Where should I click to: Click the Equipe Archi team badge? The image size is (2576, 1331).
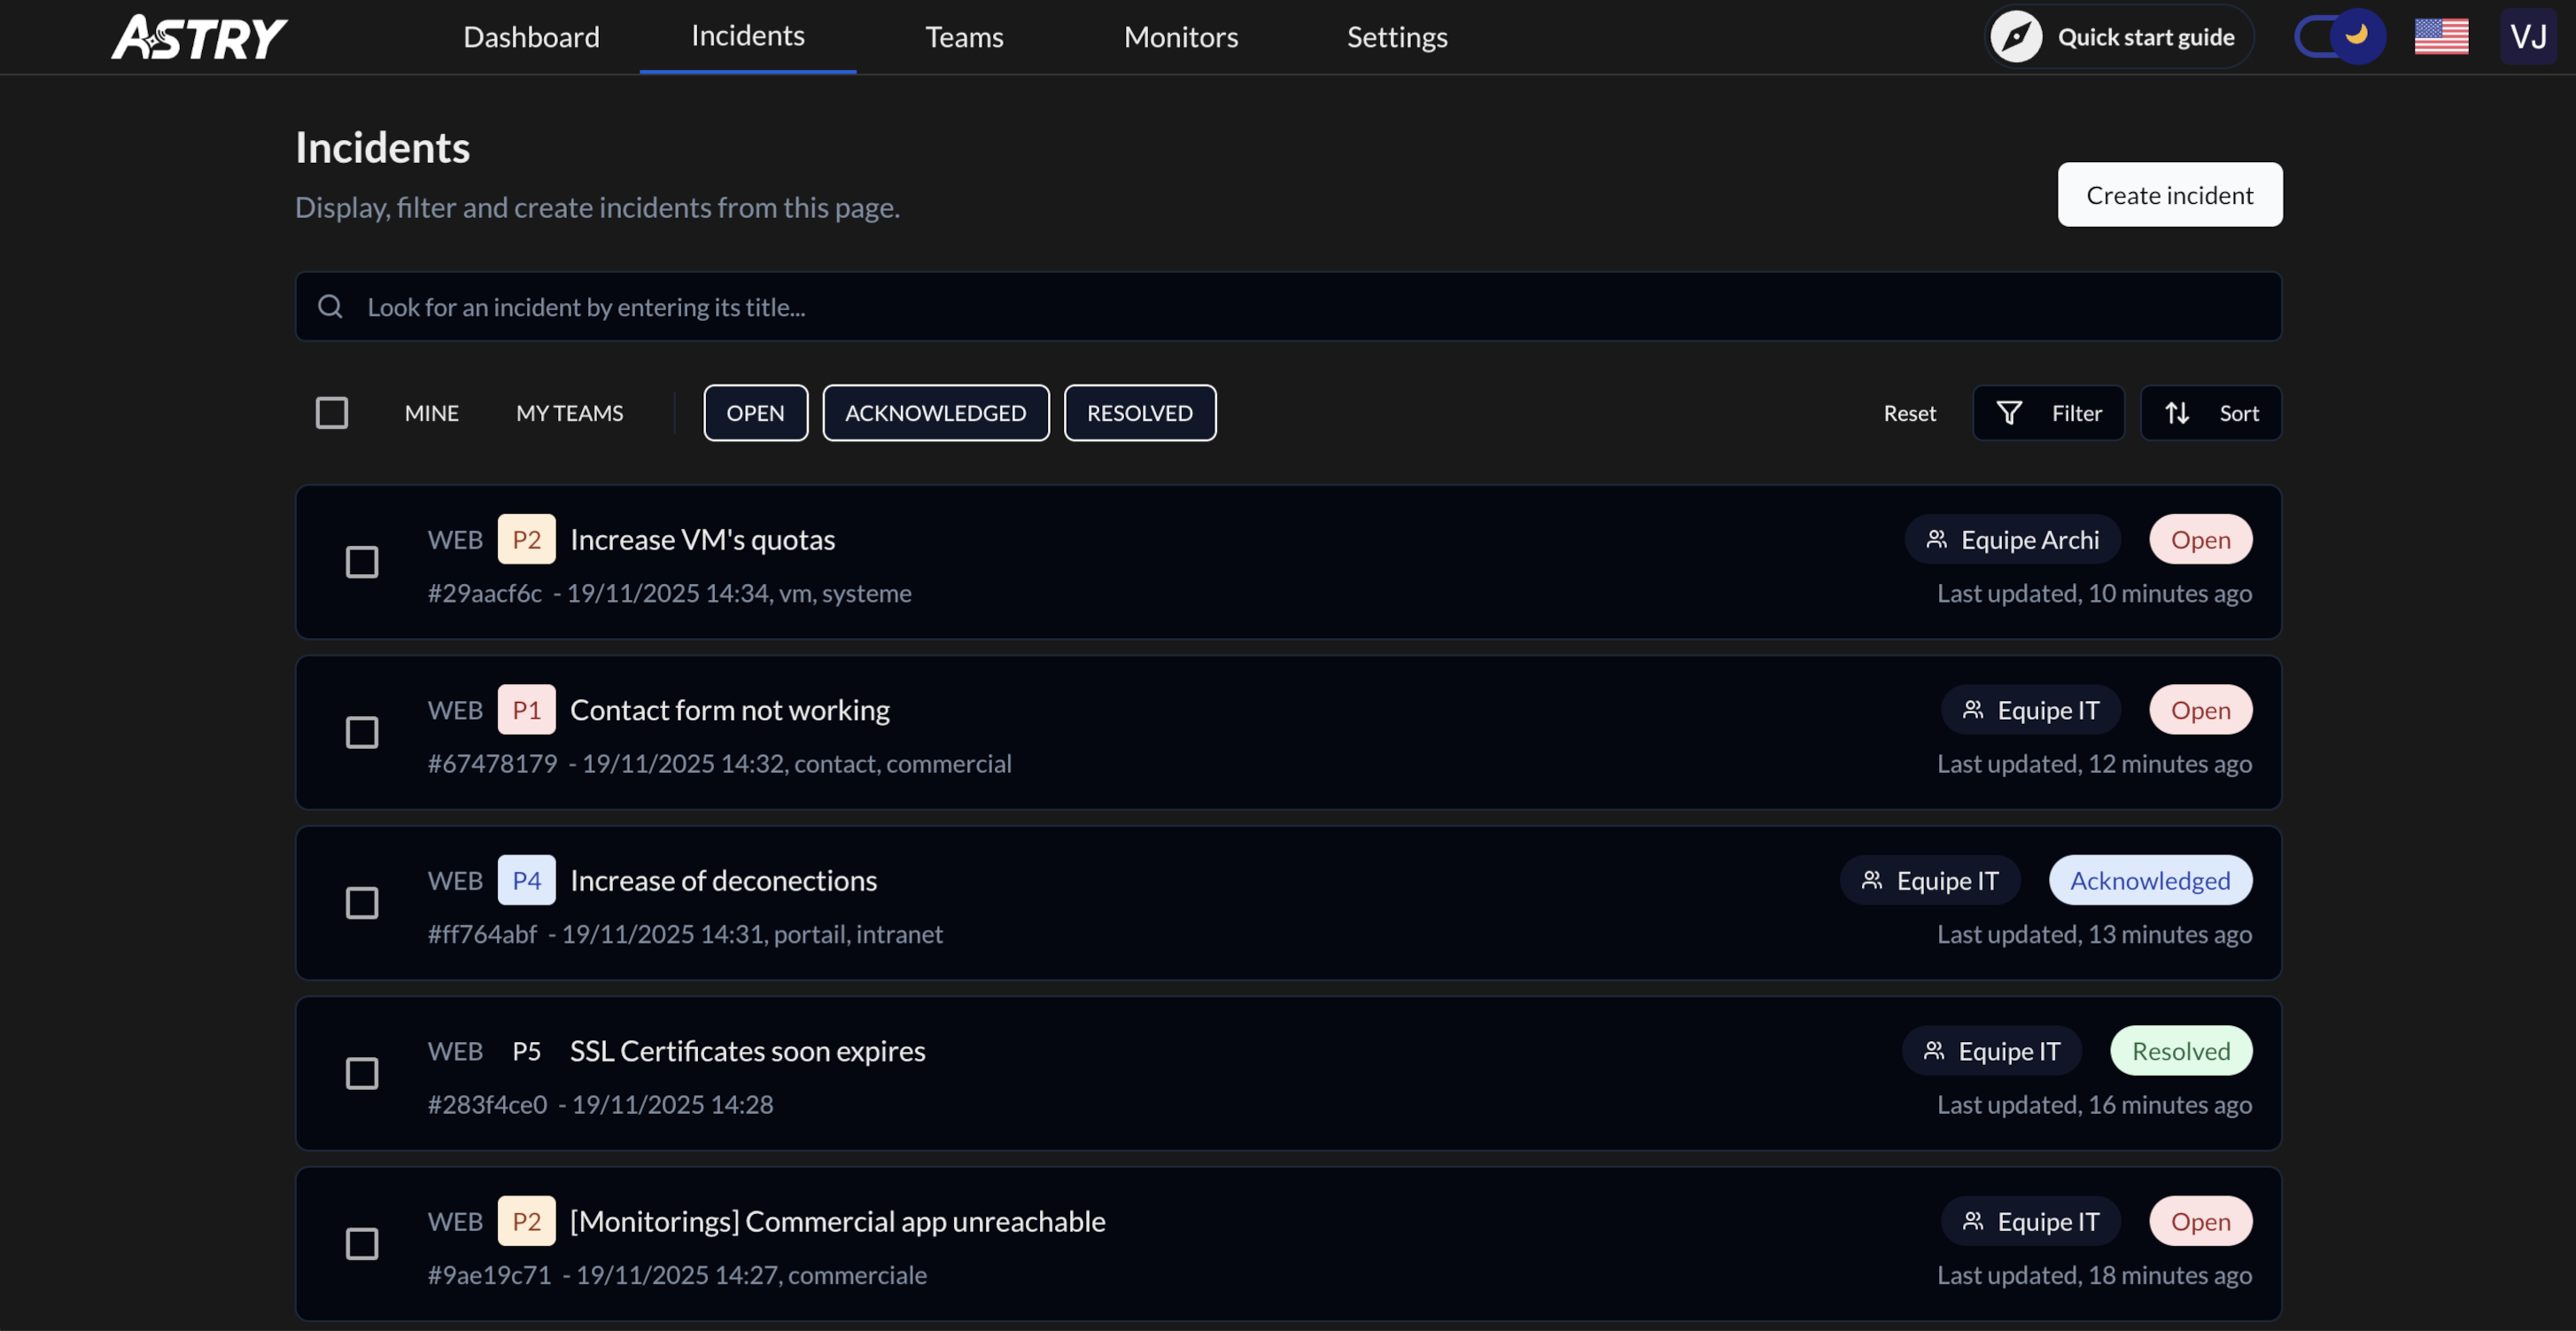pyautogui.click(x=2011, y=540)
